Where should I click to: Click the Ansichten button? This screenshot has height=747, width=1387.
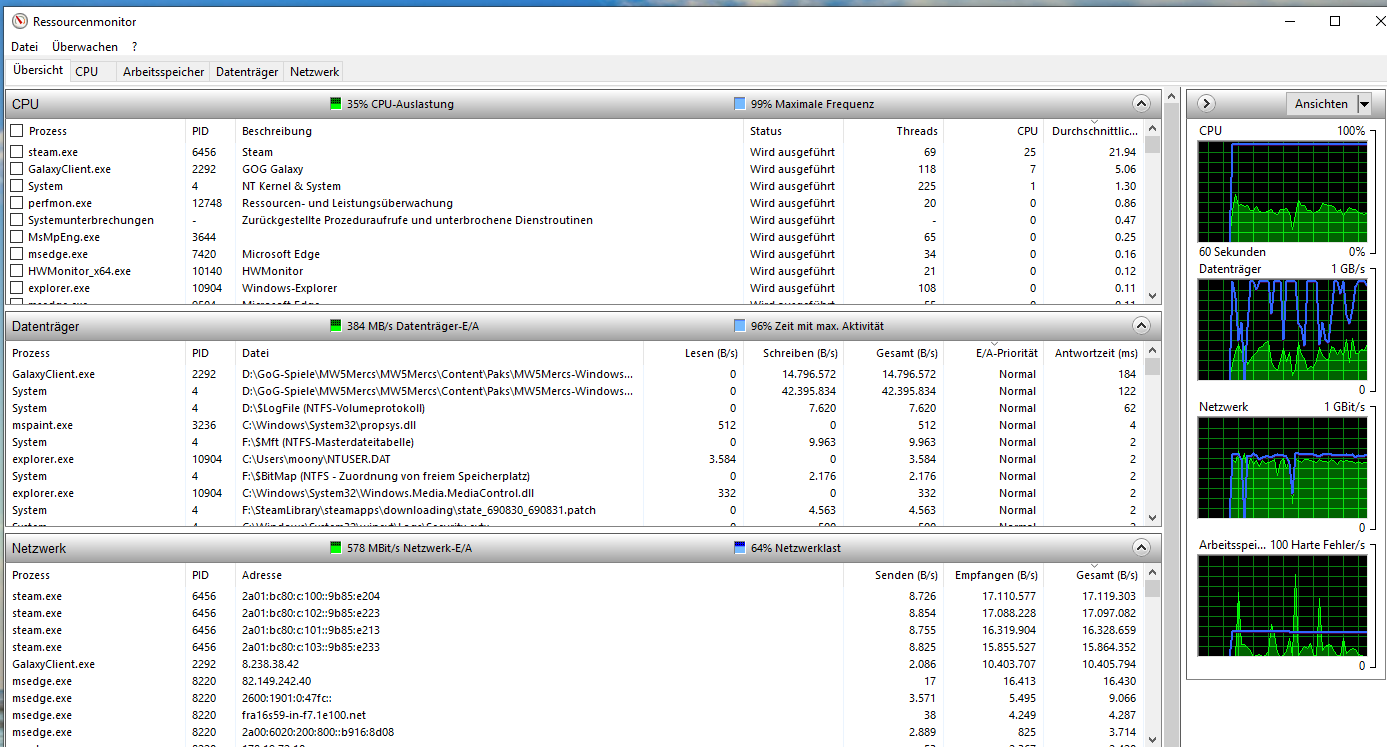point(1321,104)
